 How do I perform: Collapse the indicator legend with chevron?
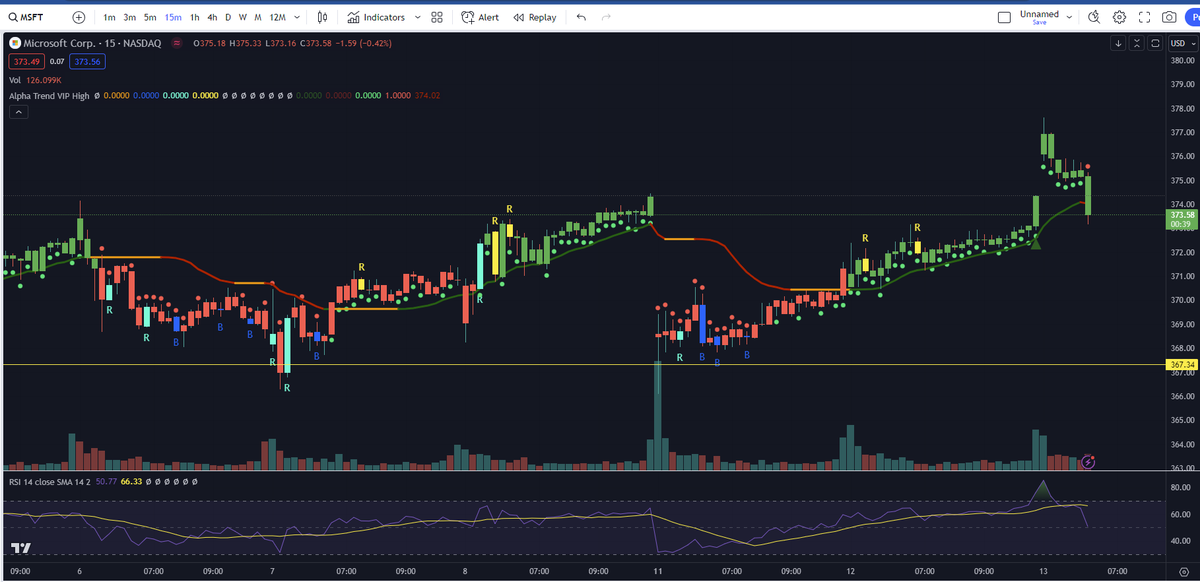pyautogui.click(x=18, y=112)
